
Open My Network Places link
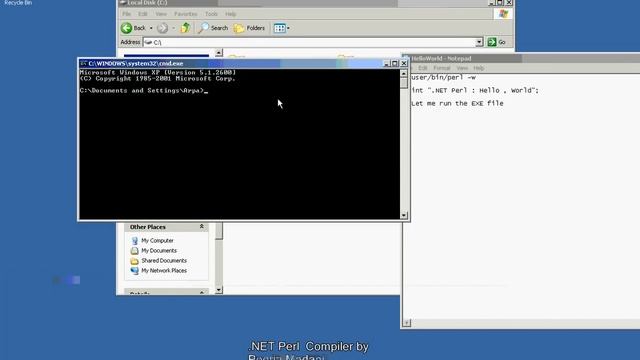(x=164, y=271)
